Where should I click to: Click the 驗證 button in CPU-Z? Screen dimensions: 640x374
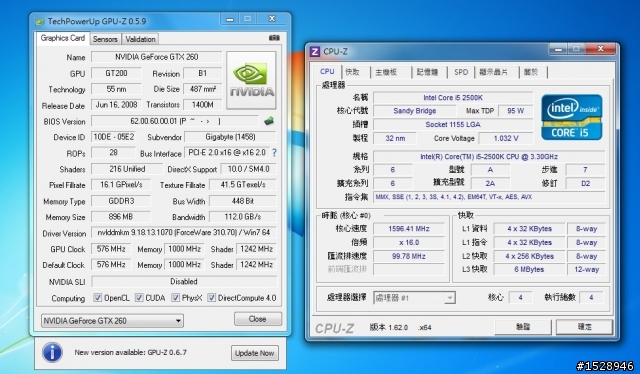point(523,327)
